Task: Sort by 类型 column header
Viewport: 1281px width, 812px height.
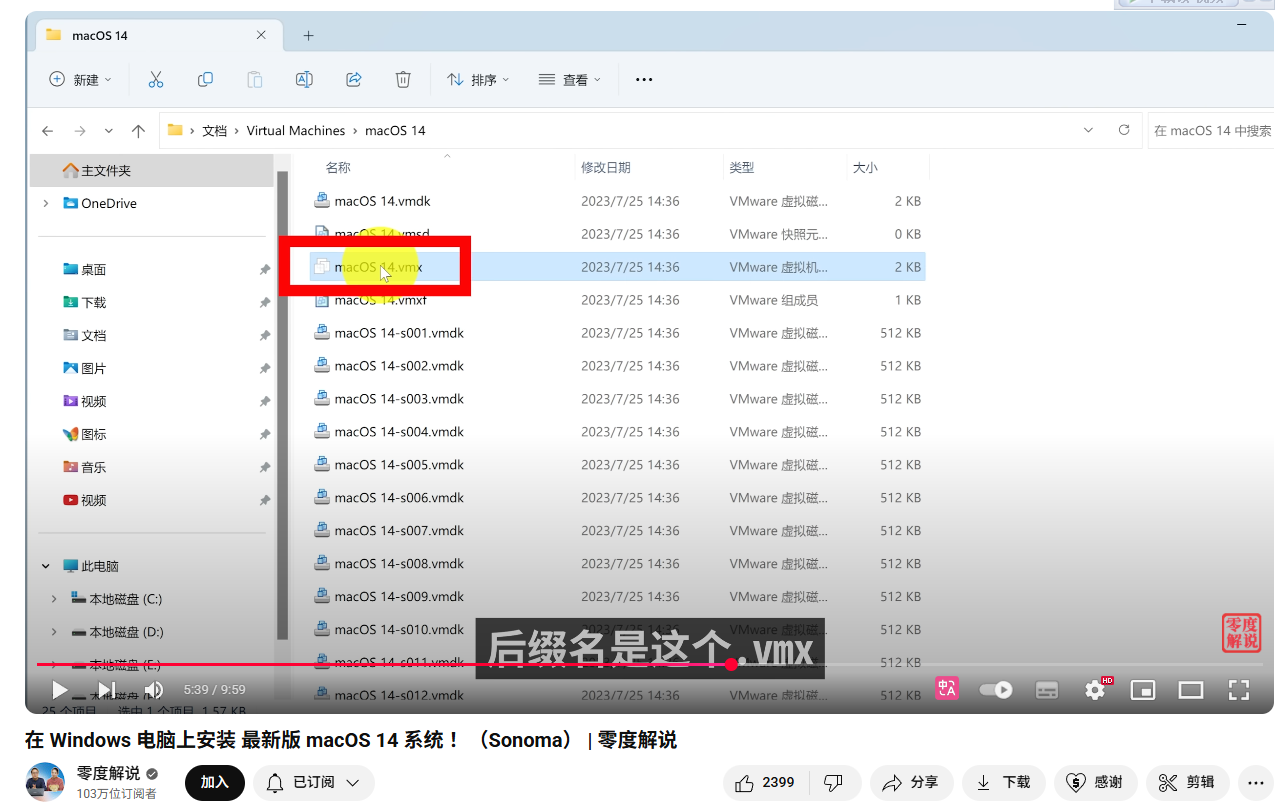Action: click(742, 167)
